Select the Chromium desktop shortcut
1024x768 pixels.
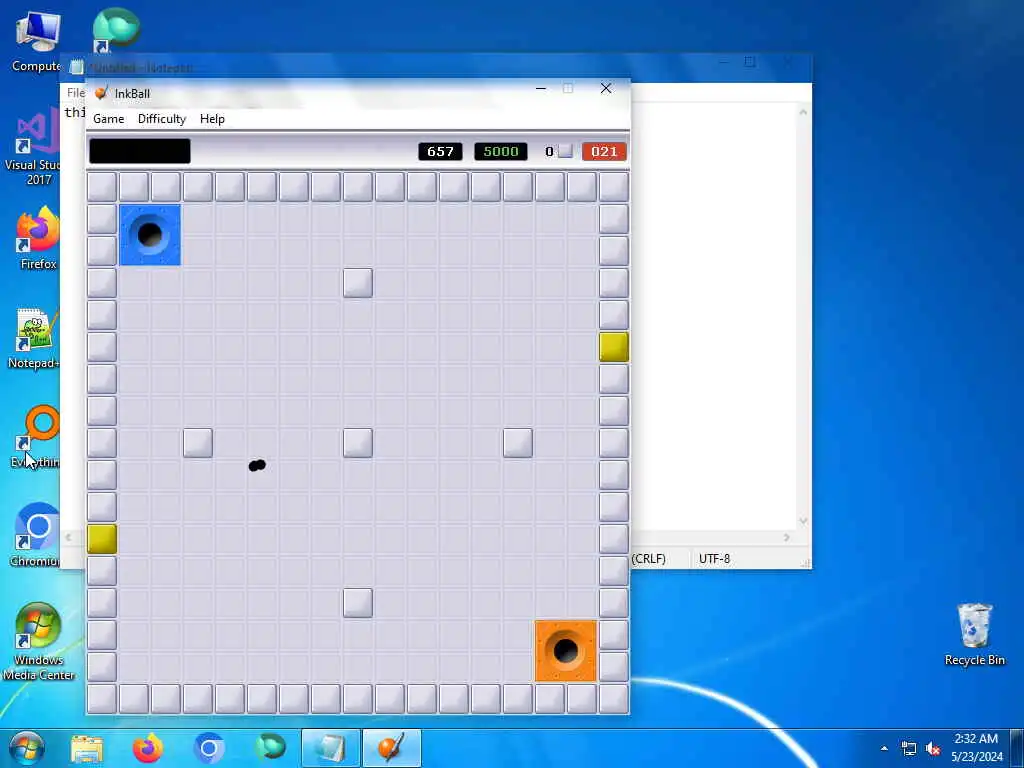click(36, 536)
